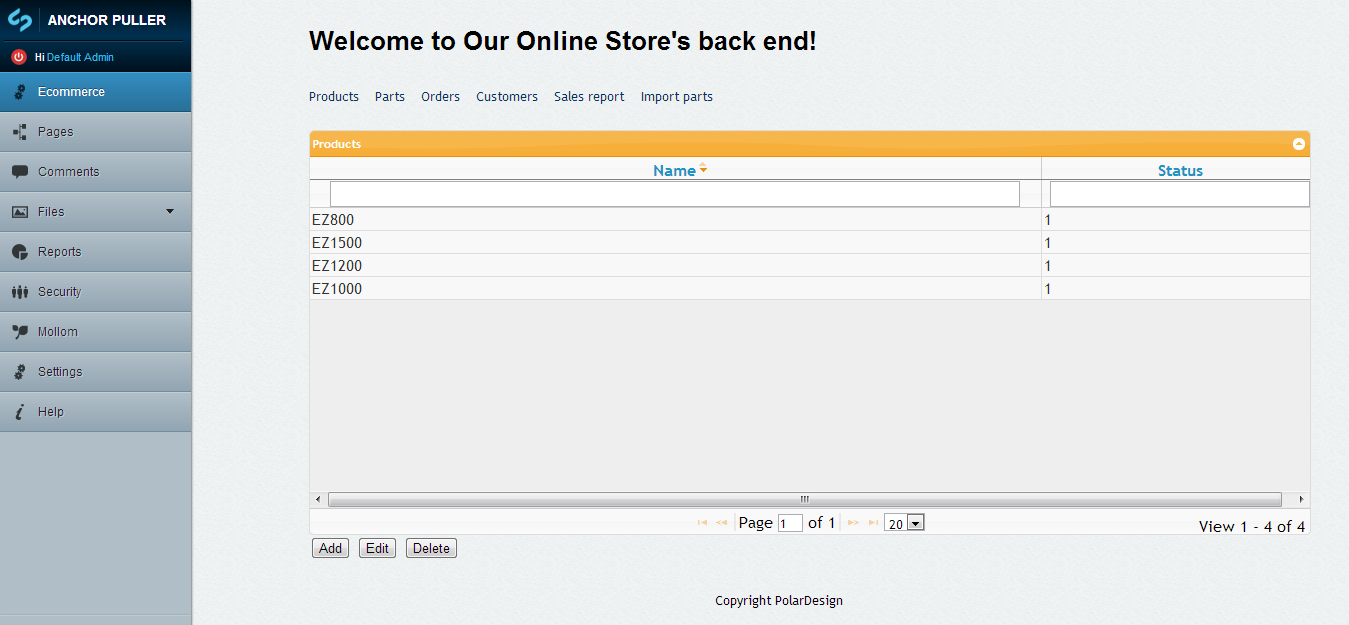This screenshot has width=1349, height=625.
Task: Open the Orders tab link
Action: (440, 97)
